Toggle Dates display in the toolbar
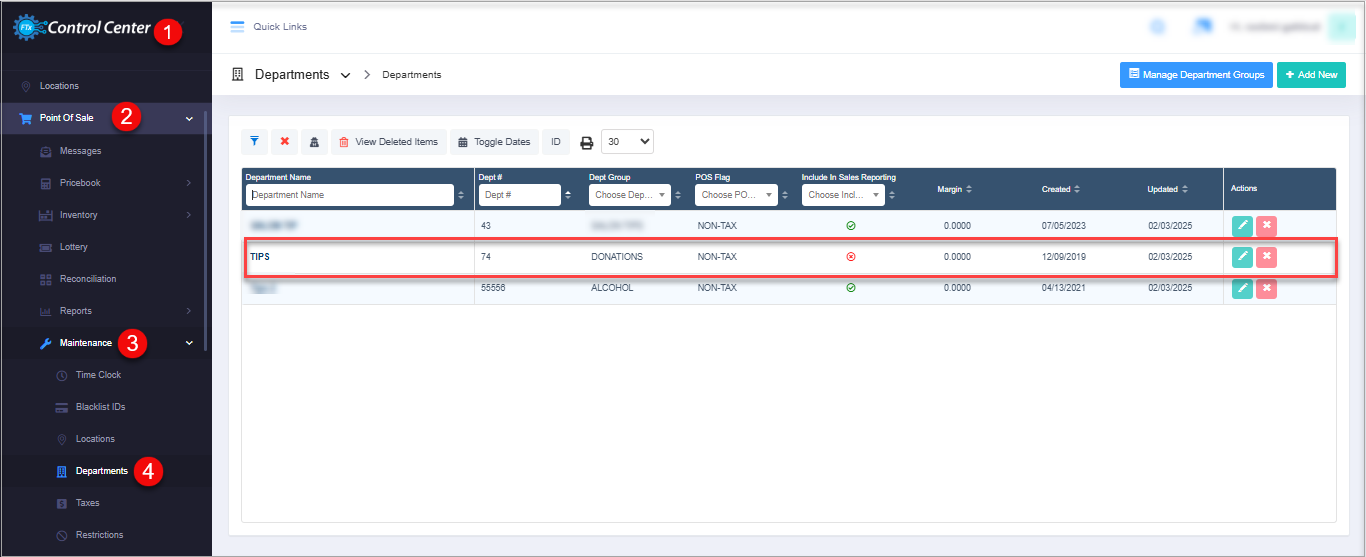The height and width of the screenshot is (557, 1366). coord(494,142)
